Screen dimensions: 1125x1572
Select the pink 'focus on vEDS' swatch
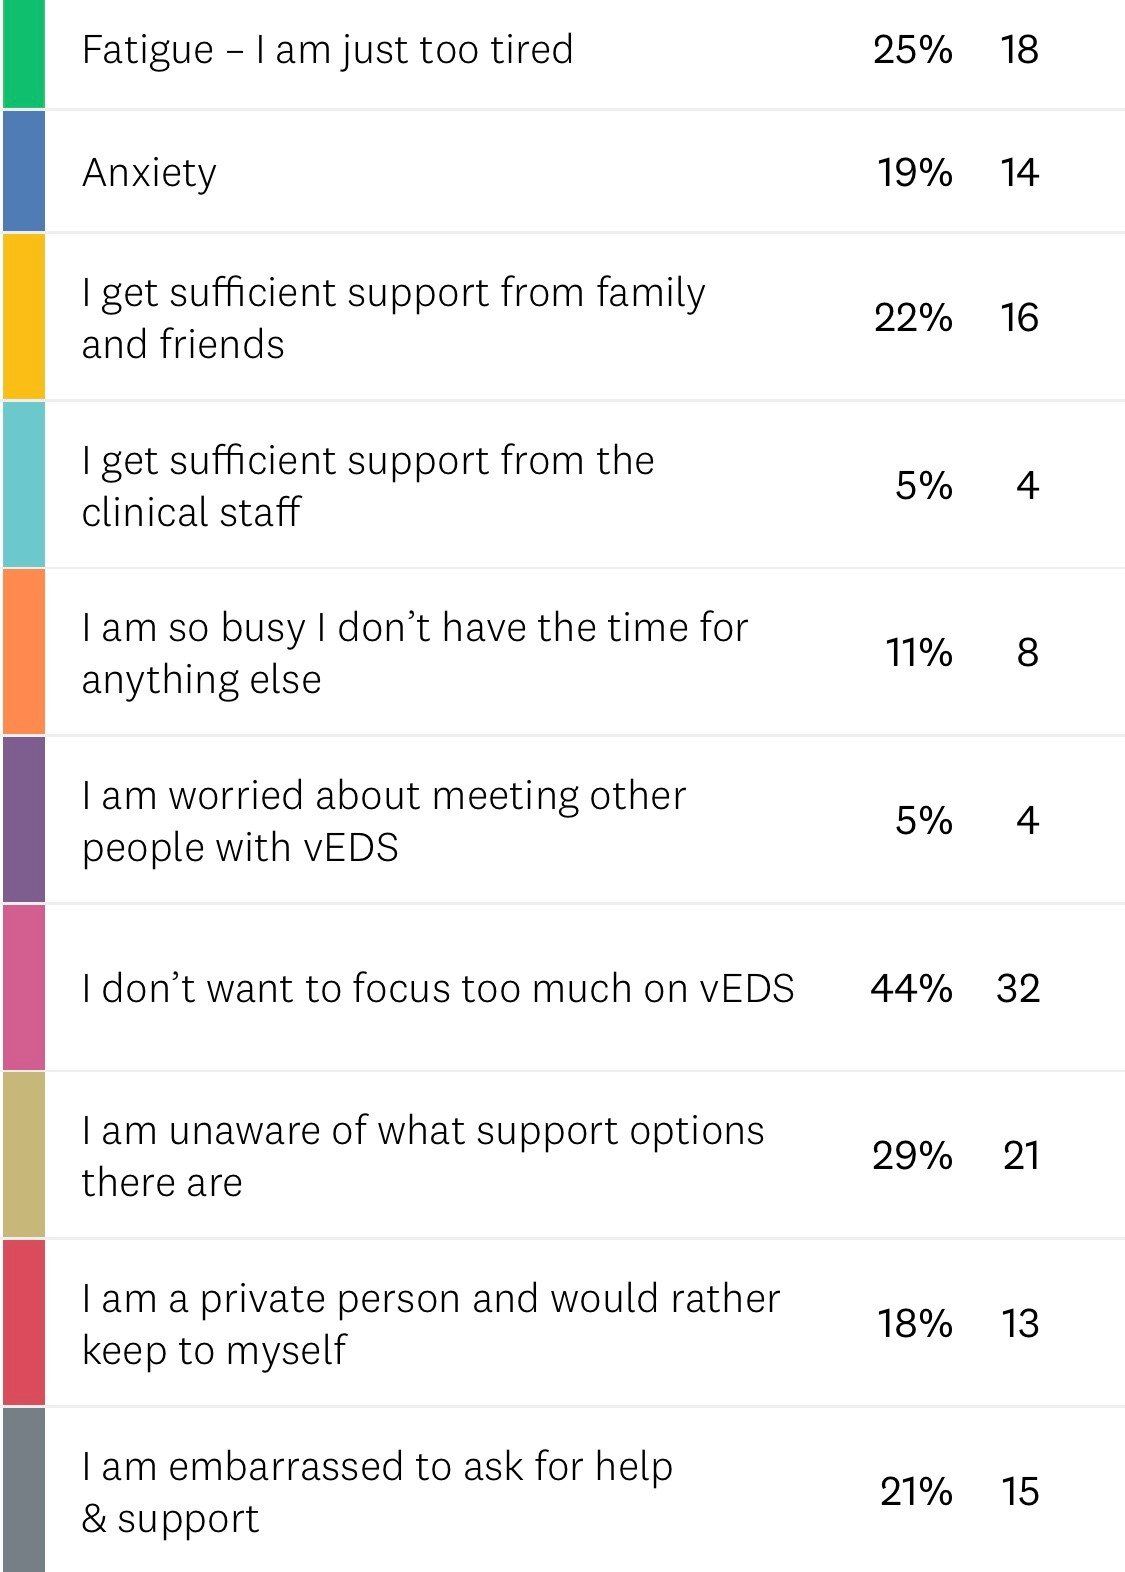click(x=23, y=987)
